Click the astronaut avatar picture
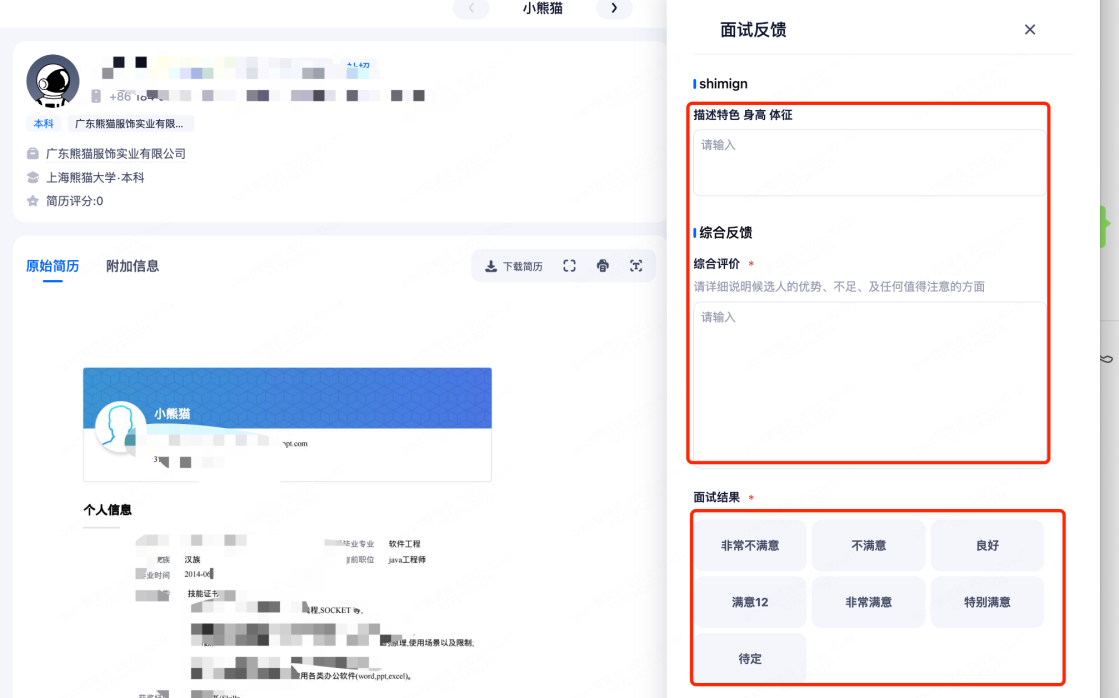Image resolution: width=1119 pixels, height=698 pixels. click(53, 81)
